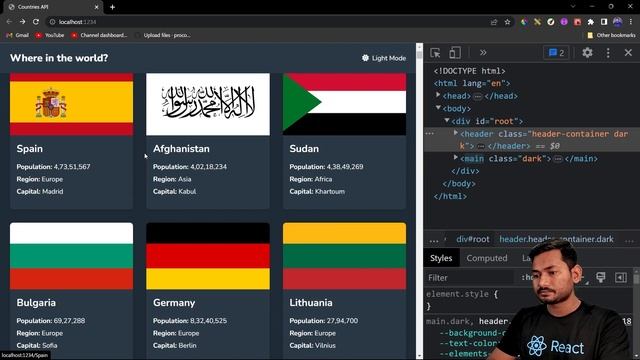Toggle the device toolbar in DevTools
The width and height of the screenshot is (640, 360).
coord(455,53)
